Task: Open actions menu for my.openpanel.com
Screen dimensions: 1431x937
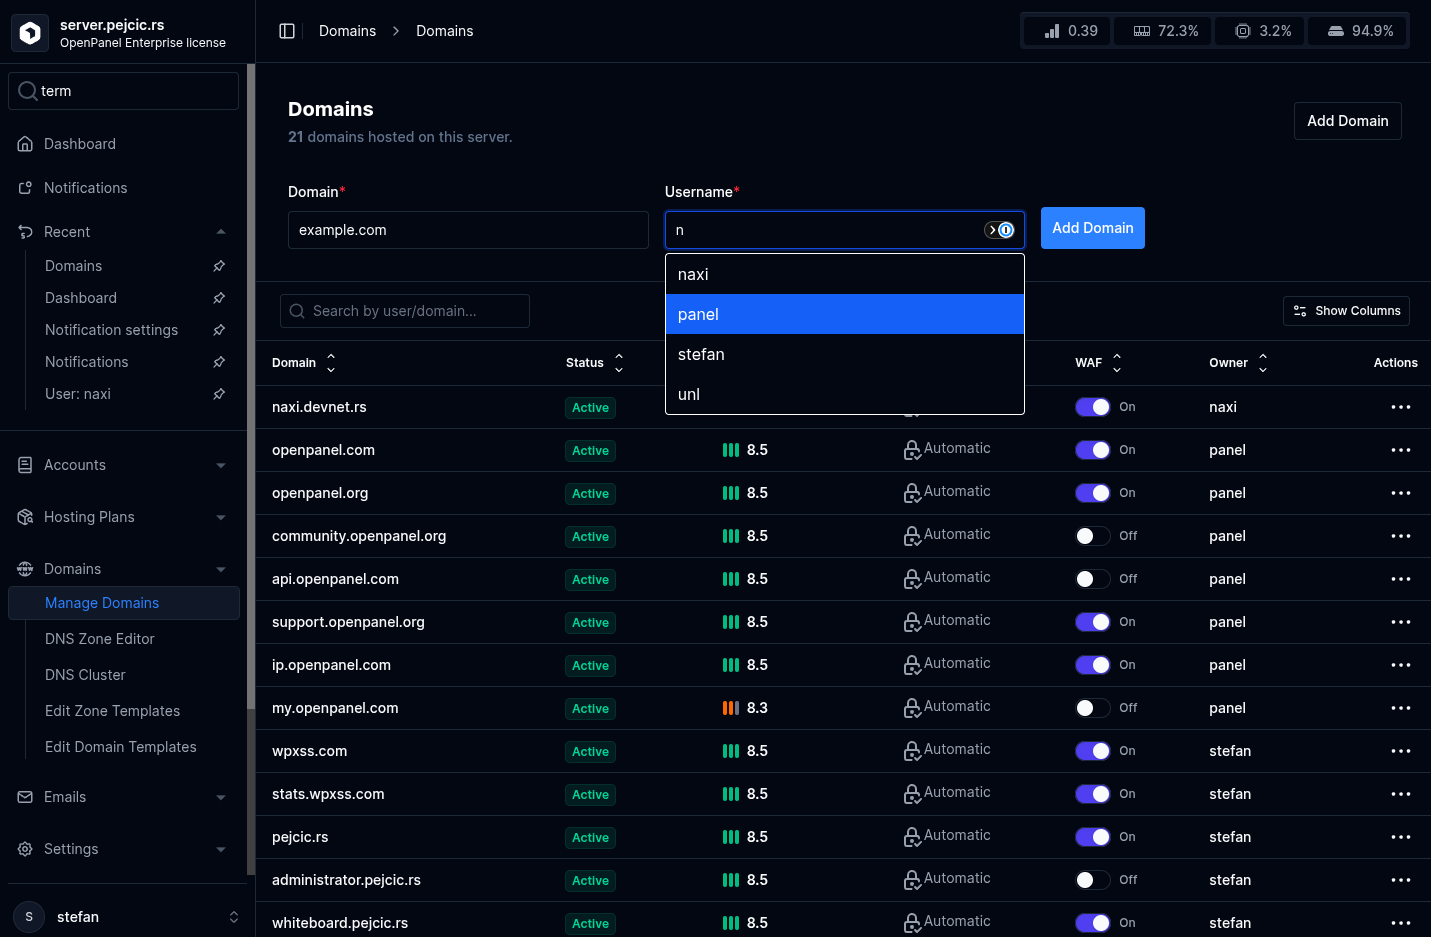Action: pos(1401,708)
